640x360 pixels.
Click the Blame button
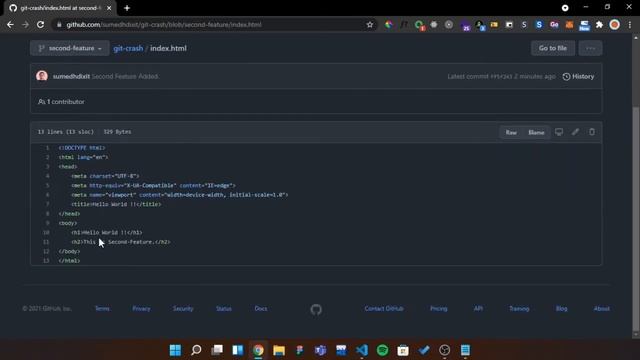536,132
